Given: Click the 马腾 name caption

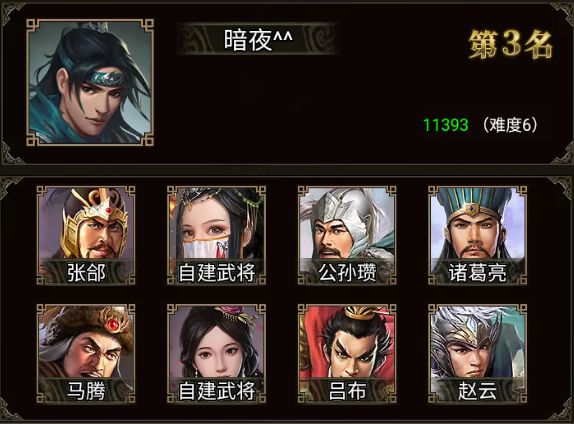Looking at the screenshot, I should (86, 391).
